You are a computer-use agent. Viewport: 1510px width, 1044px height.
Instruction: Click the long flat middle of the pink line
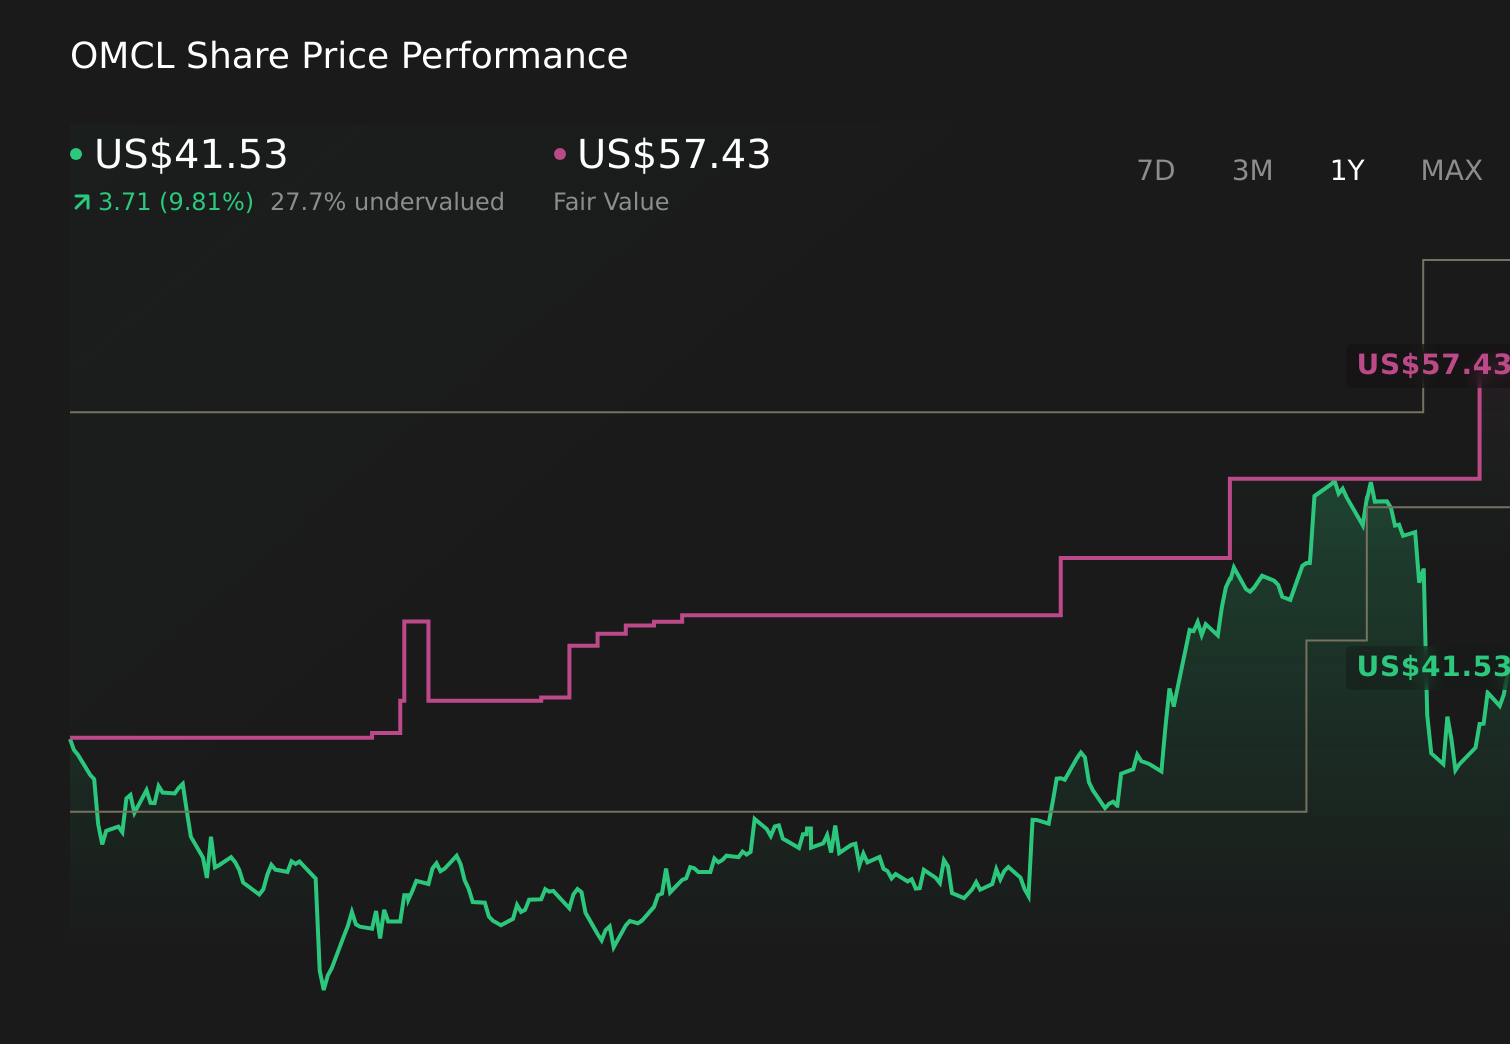(870, 615)
